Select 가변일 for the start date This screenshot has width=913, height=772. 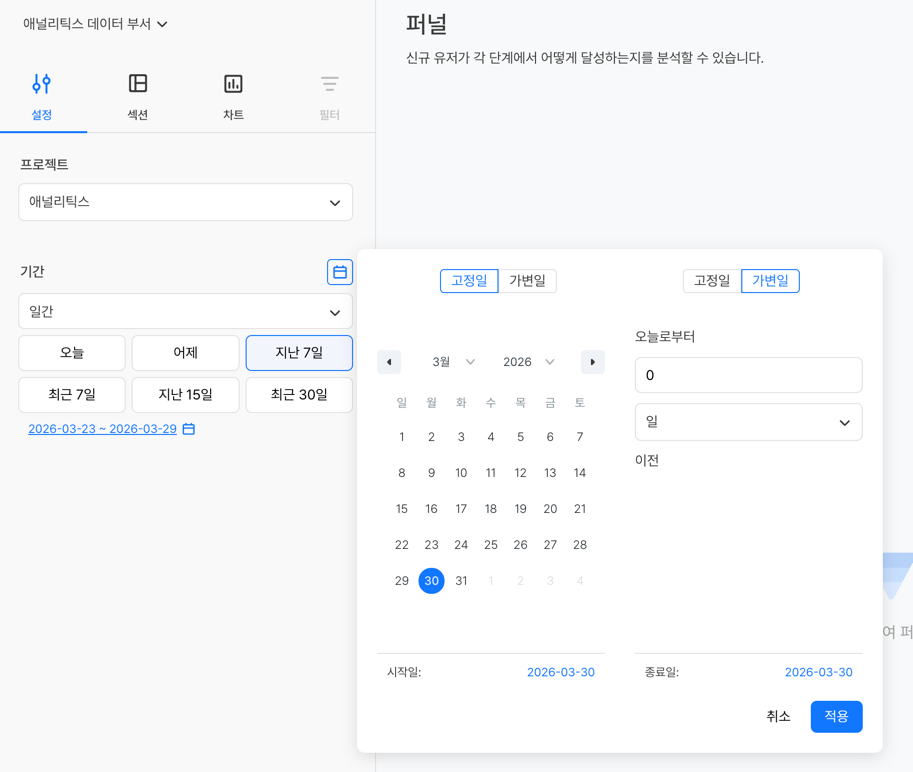pos(528,281)
